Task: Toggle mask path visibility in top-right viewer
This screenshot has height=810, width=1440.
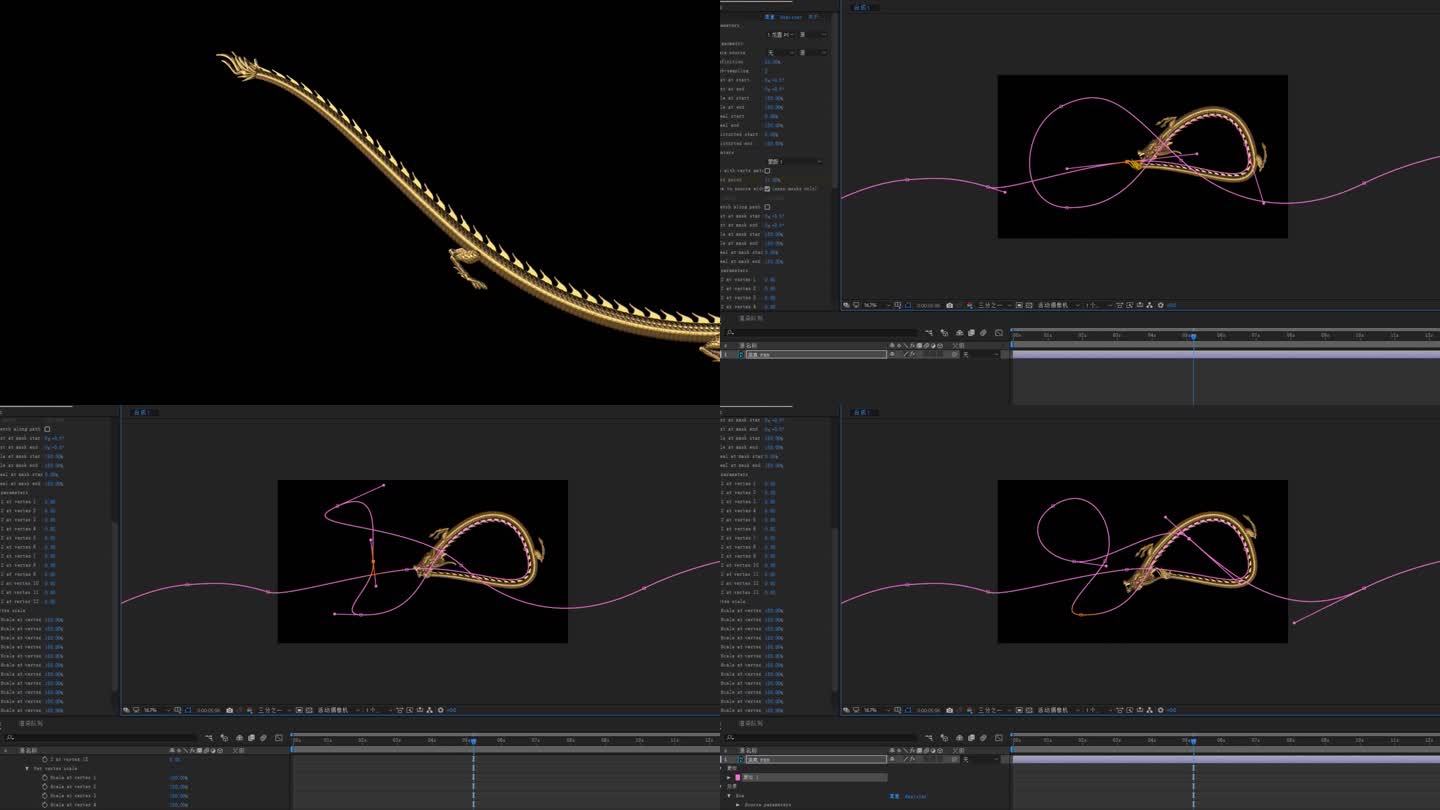Action: [908, 305]
